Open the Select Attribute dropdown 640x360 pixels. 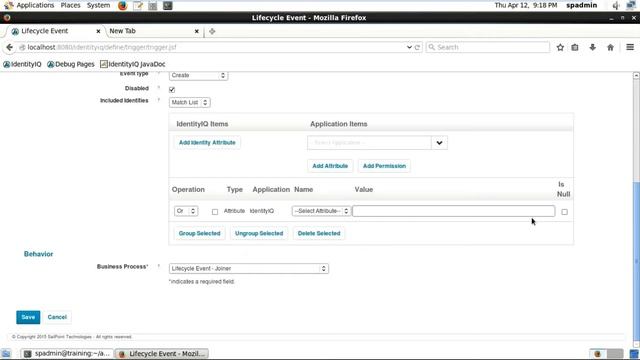[321, 211]
